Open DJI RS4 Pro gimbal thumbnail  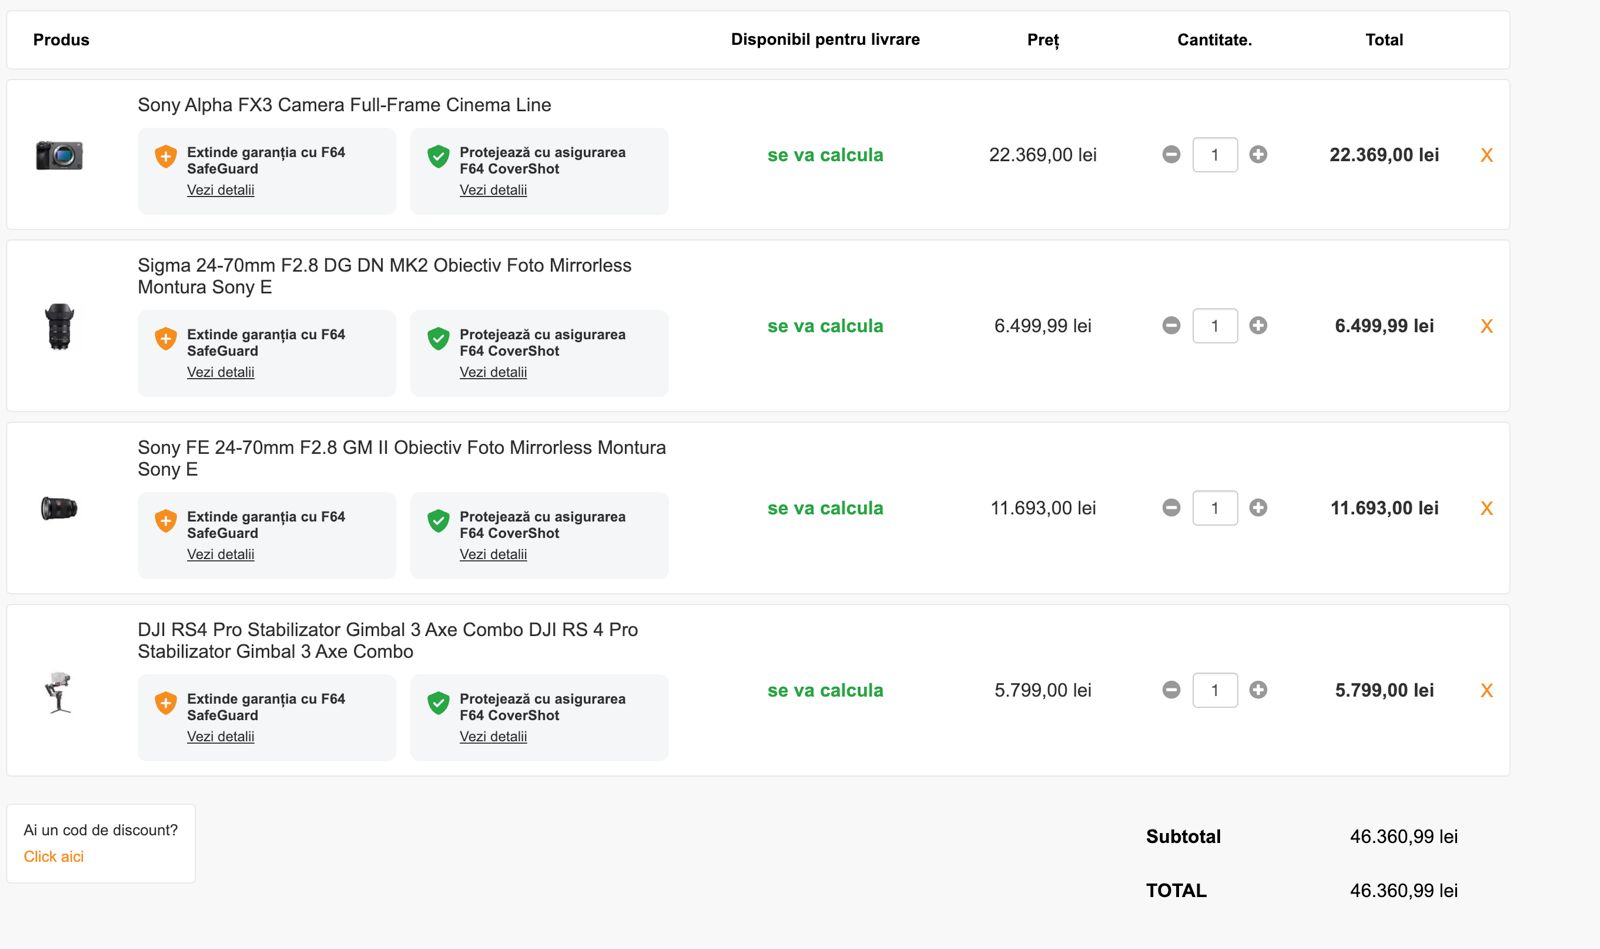(59, 691)
